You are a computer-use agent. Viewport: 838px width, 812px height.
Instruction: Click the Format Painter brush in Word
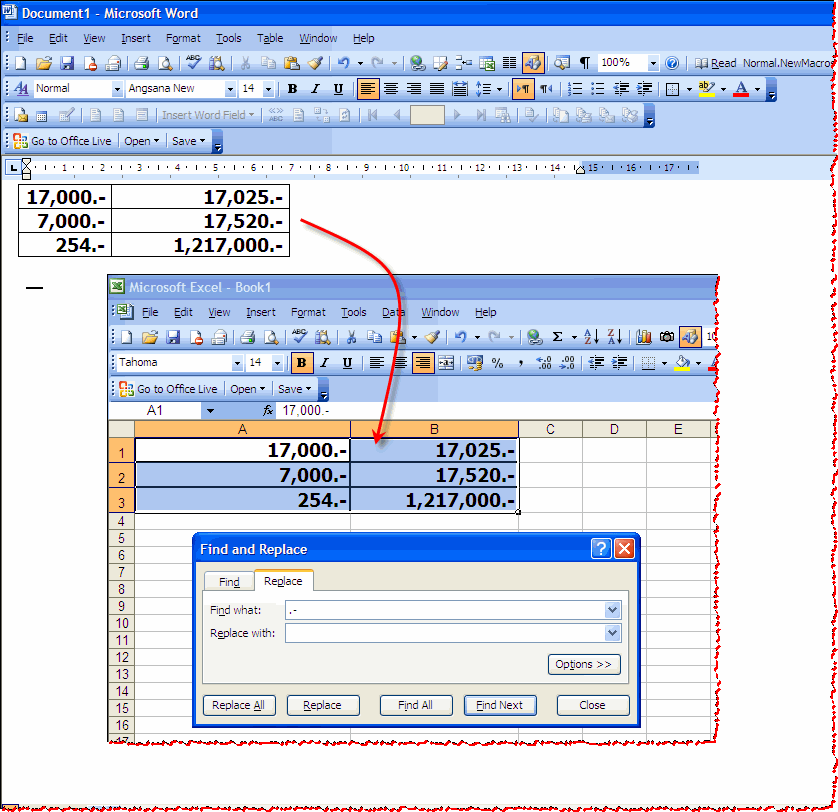point(316,63)
